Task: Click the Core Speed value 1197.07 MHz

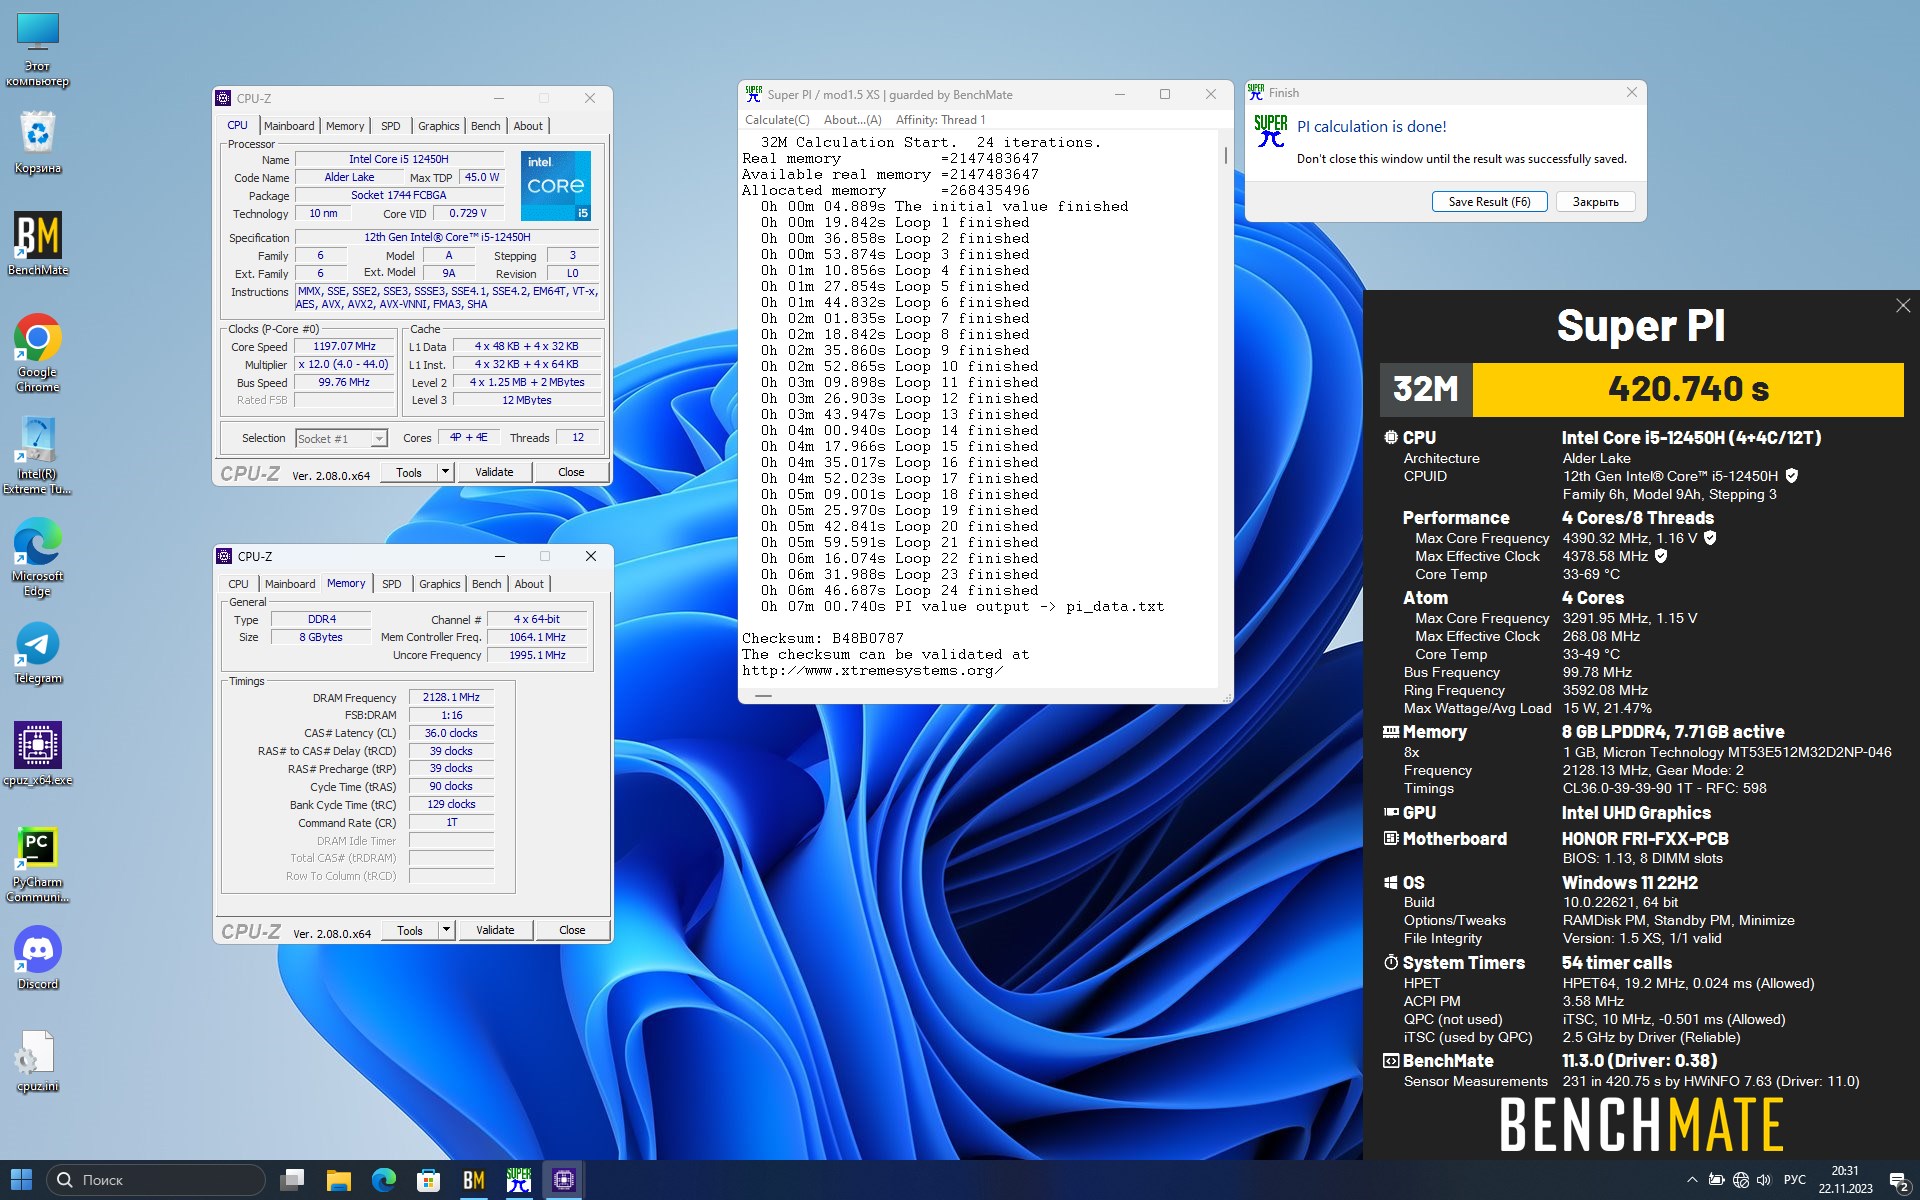Action: coord(344,346)
